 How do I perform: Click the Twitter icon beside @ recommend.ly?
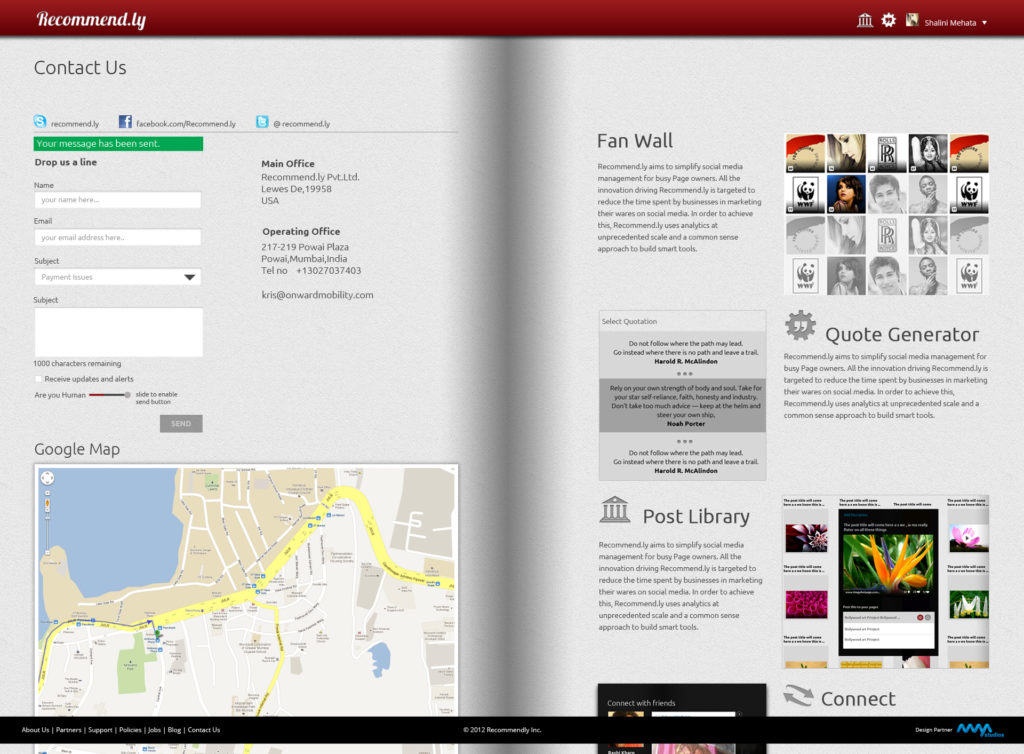(263, 121)
